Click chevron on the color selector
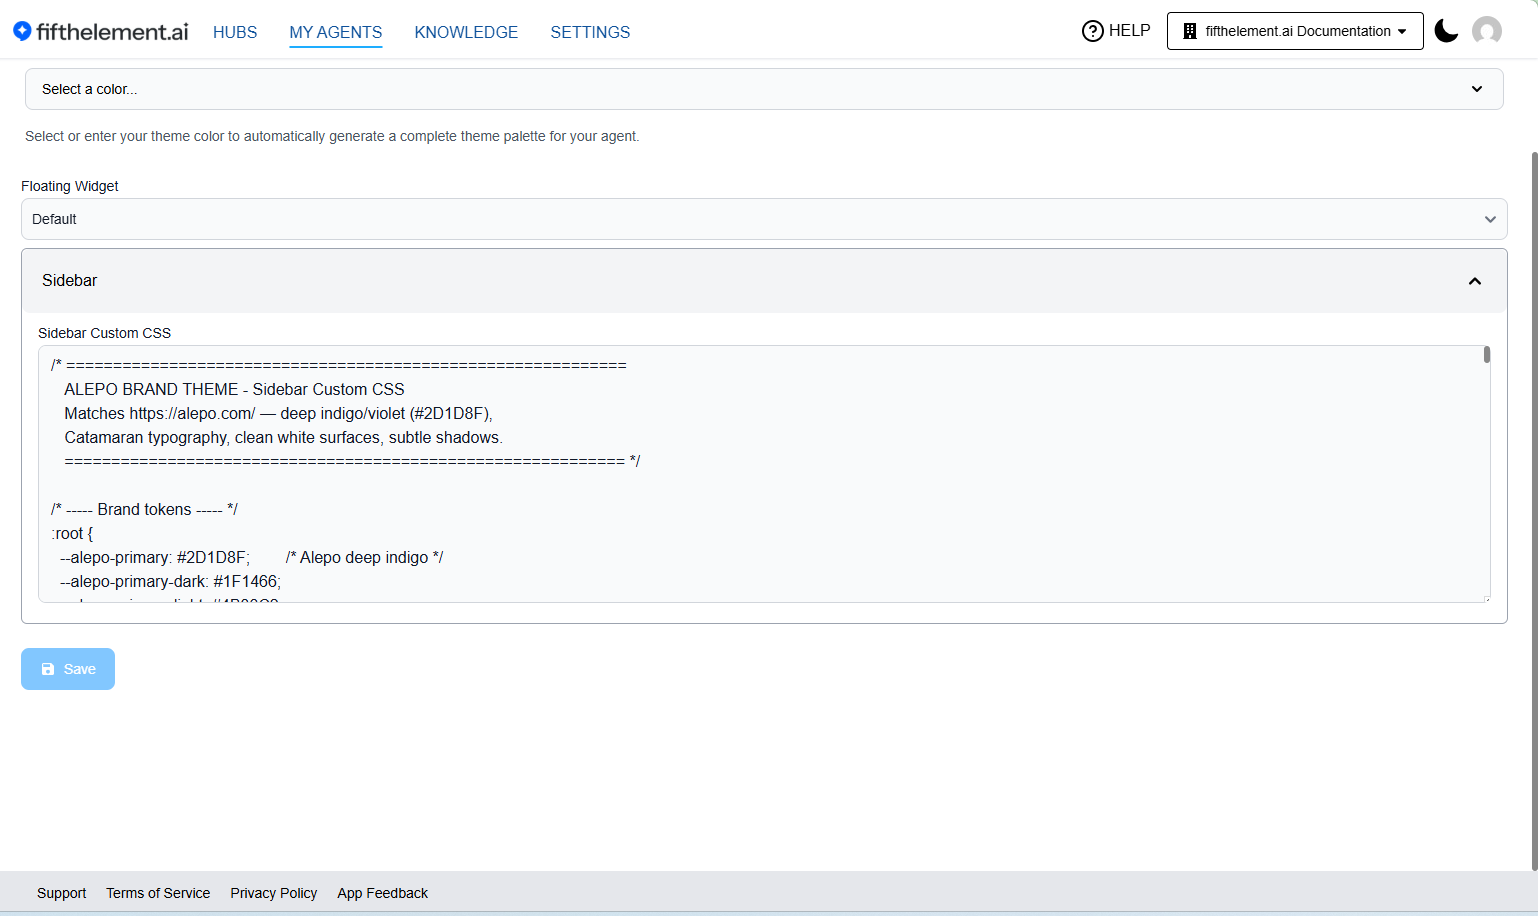 pyautogui.click(x=1477, y=89)
